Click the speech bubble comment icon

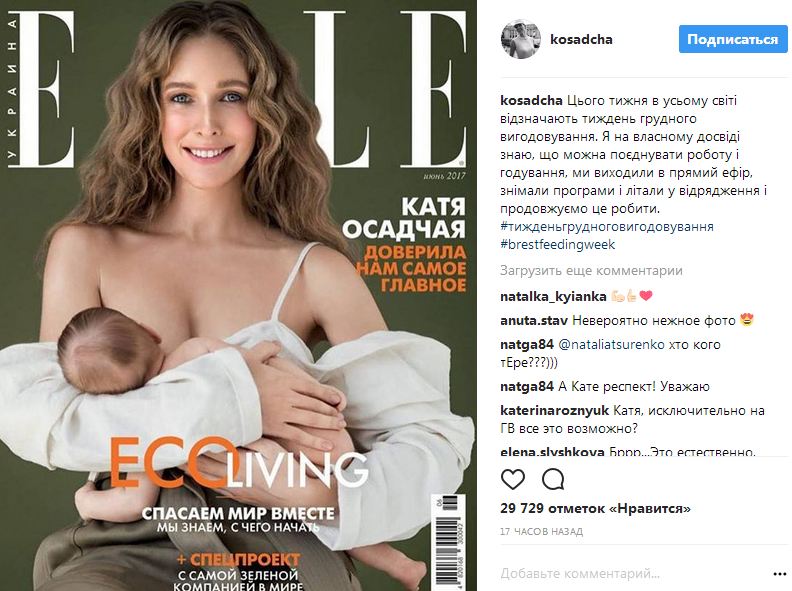click(553, 479)
